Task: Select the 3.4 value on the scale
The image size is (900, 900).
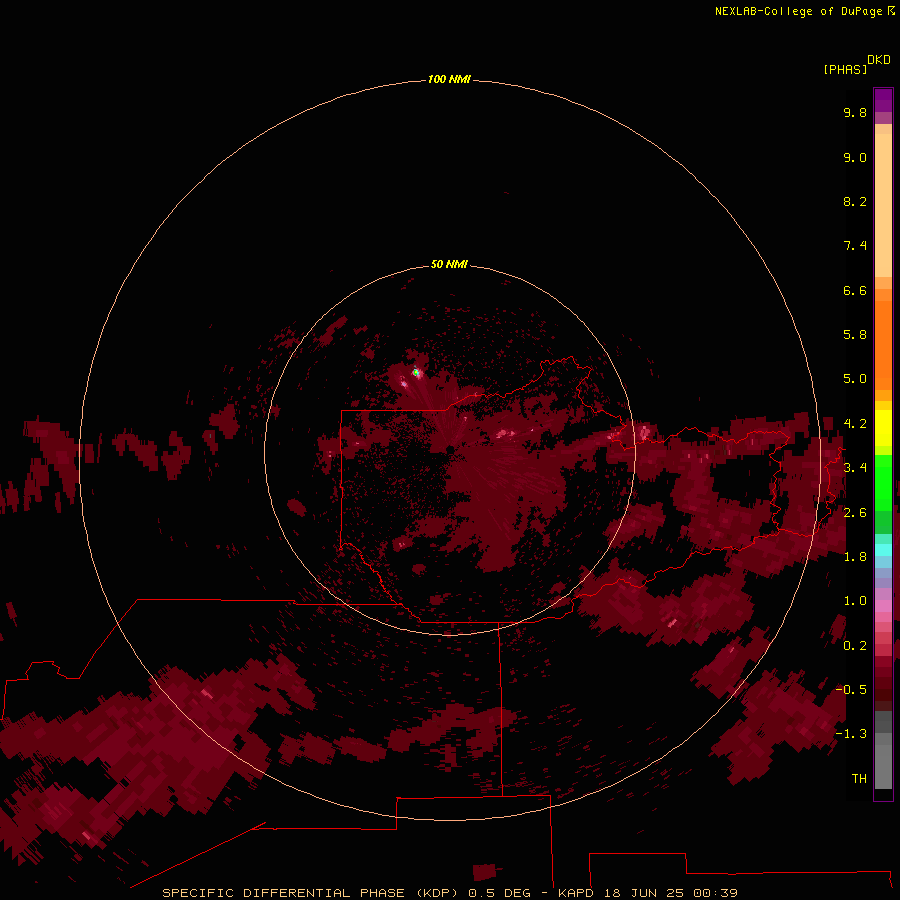Action: click(x=855, y=468)
